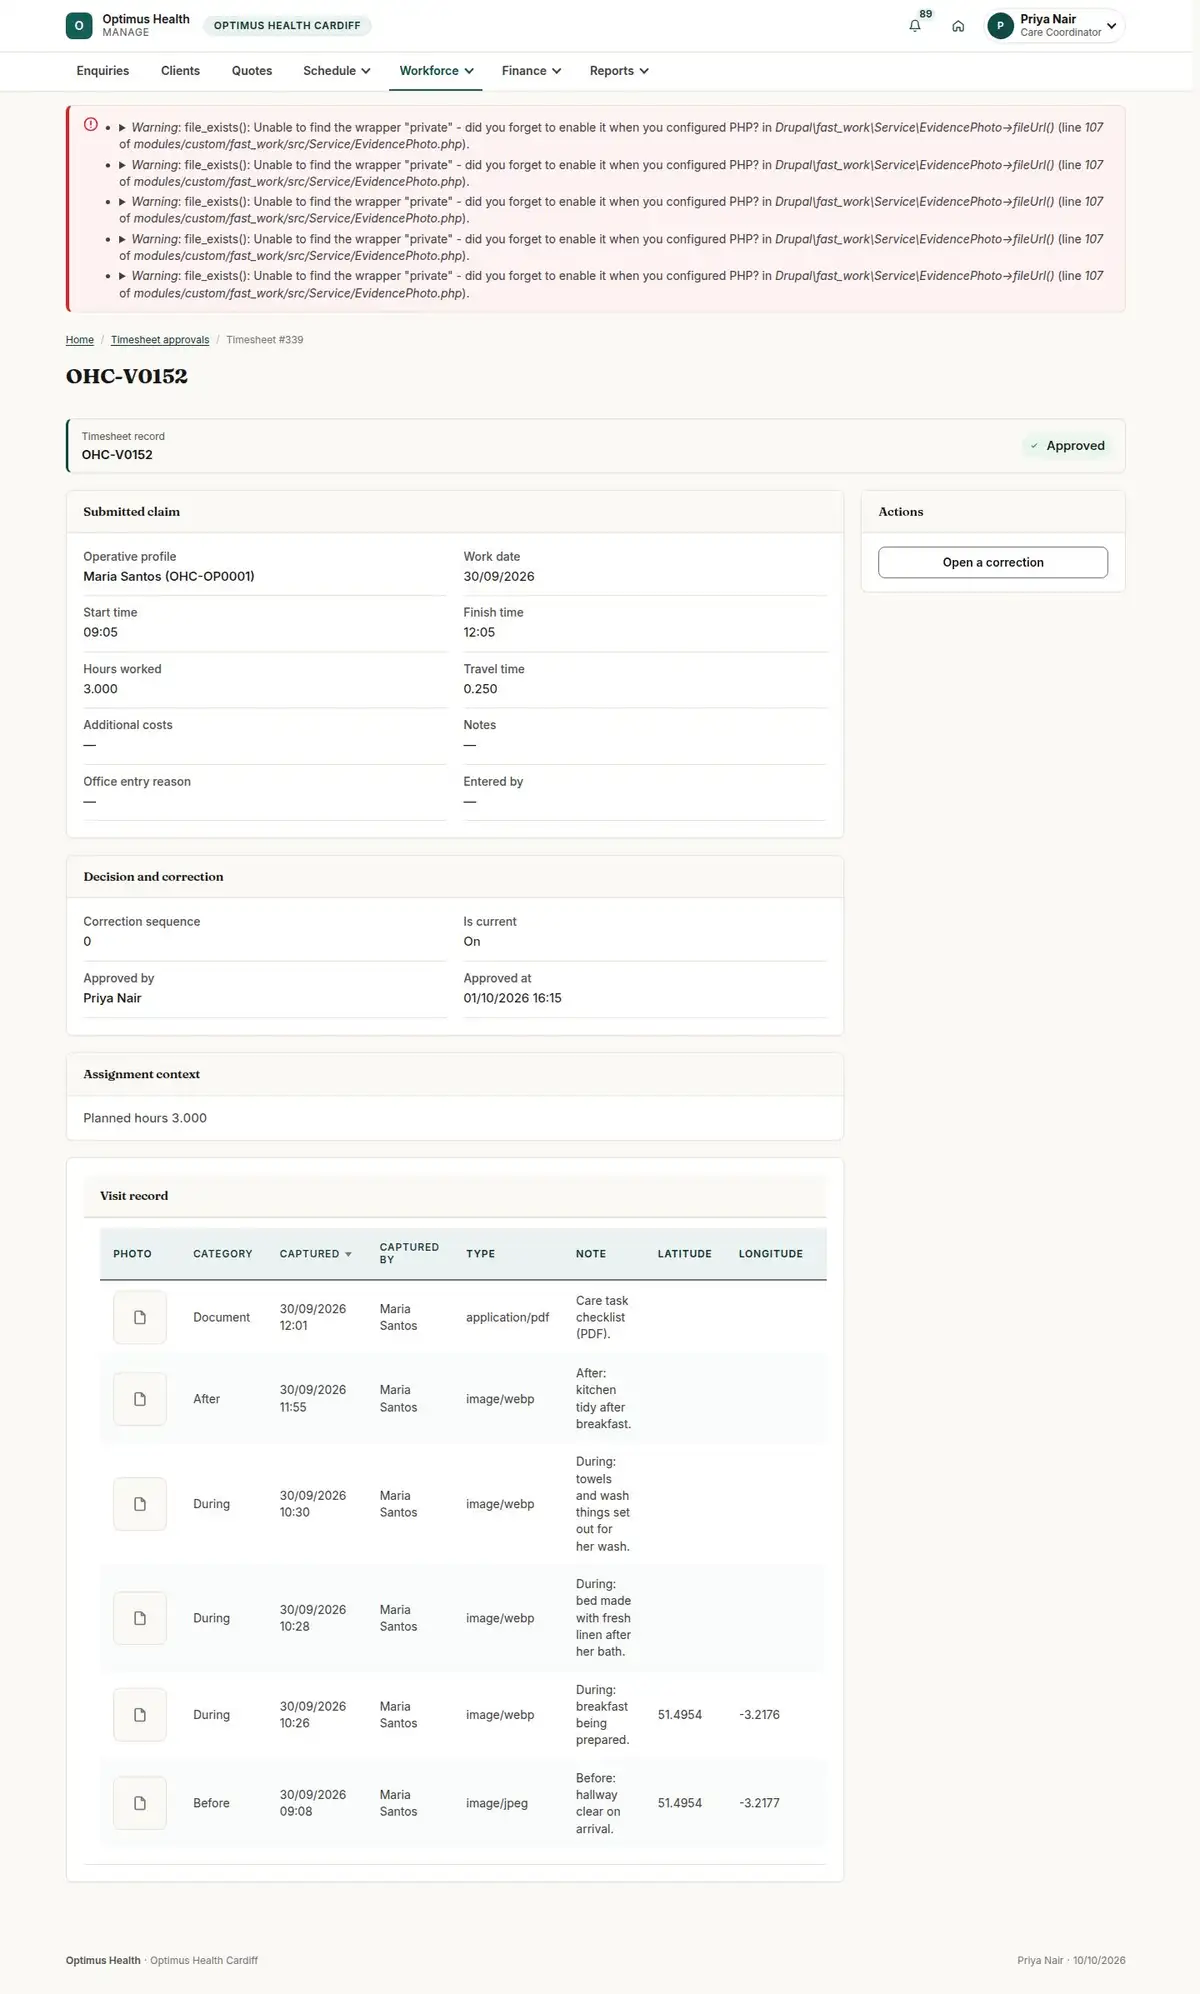Click the Note column header

[x=591, y=1254]
